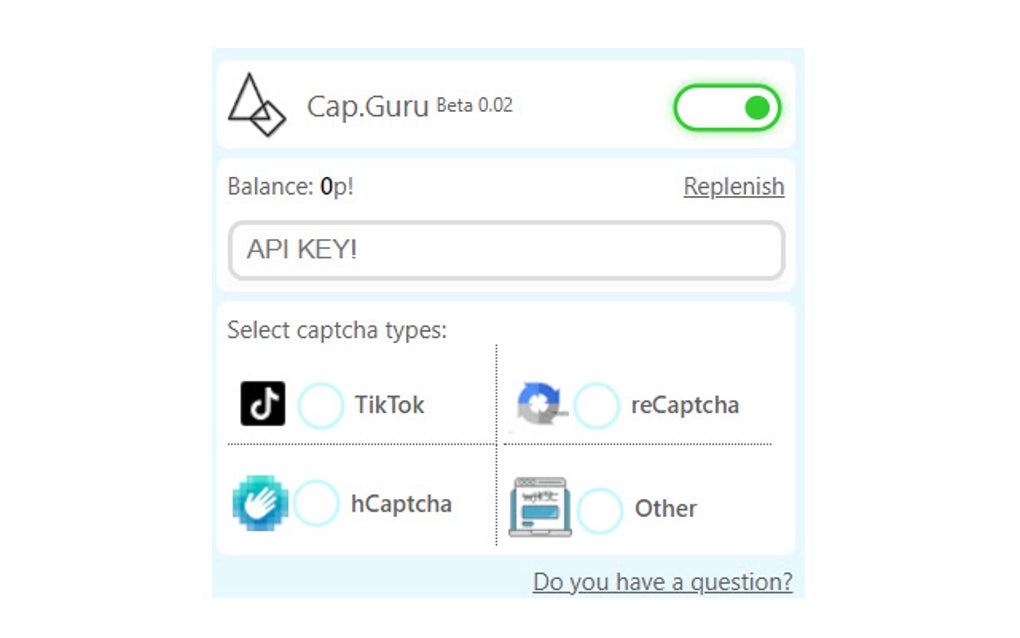
Task: Choose the Other captcha type circle
Action: click(x=600, y=509)
